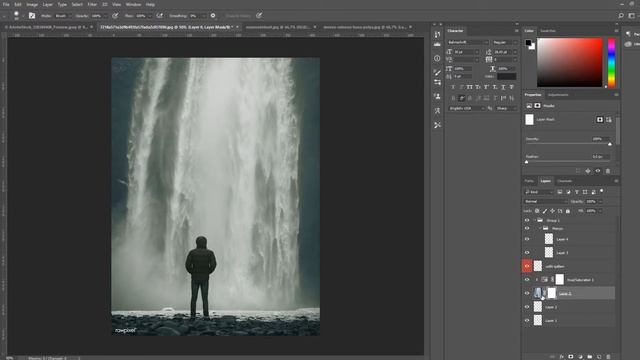This screenshot has height=360, width=640.
Task: Toggle red-highlighted eye of layer below Layer 3
Action: click(x=527, y=266)
